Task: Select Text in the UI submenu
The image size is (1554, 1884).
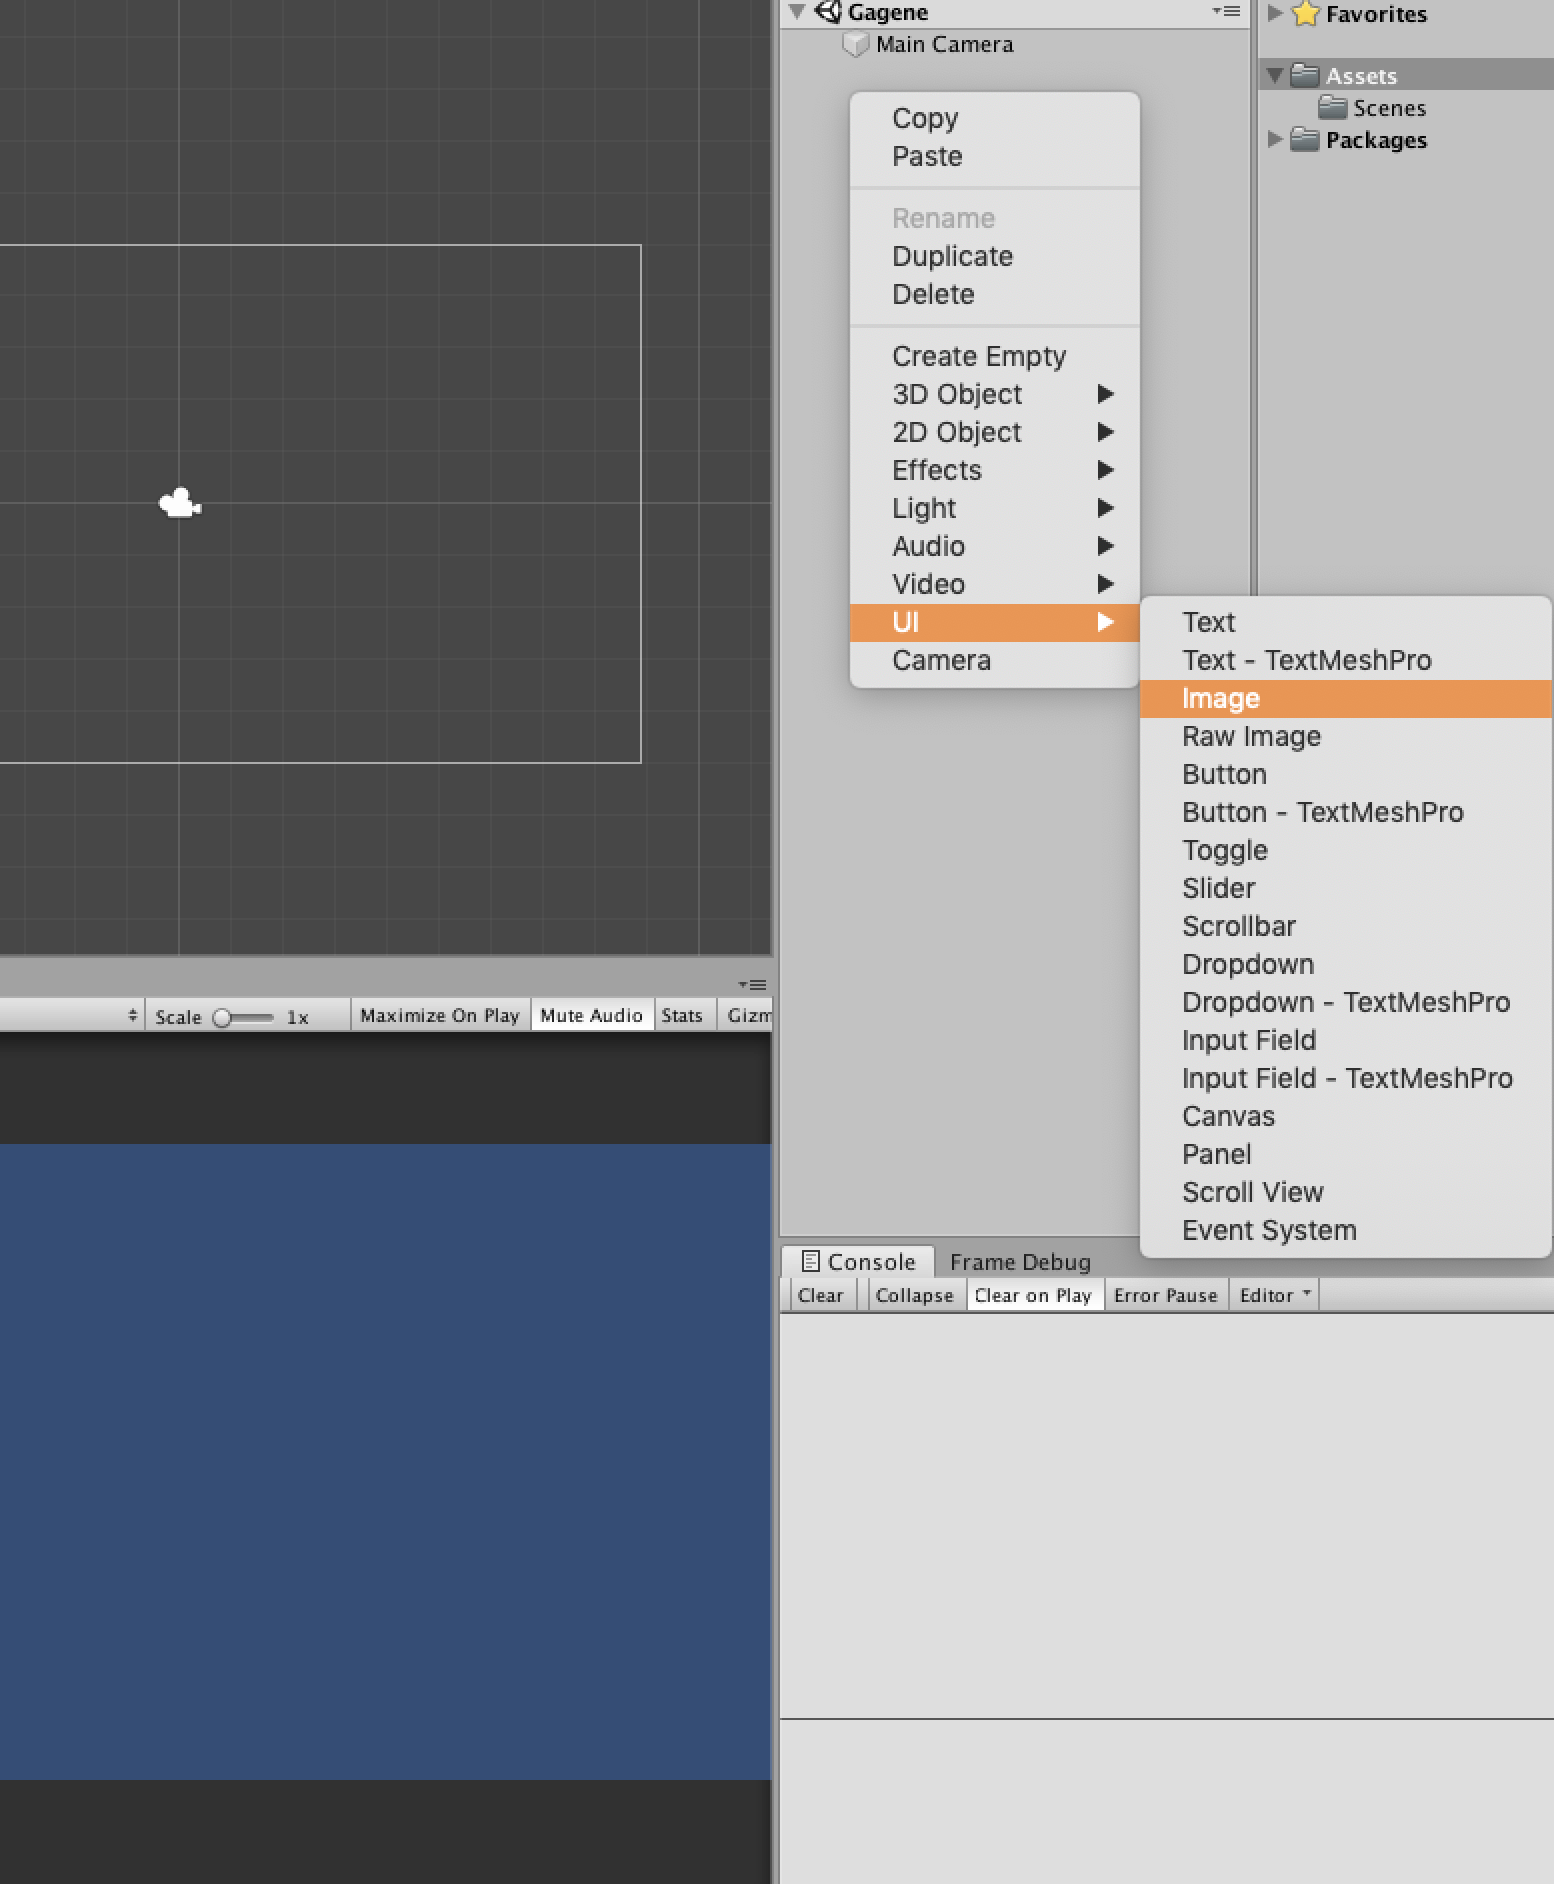Action: coord(1345,622)
